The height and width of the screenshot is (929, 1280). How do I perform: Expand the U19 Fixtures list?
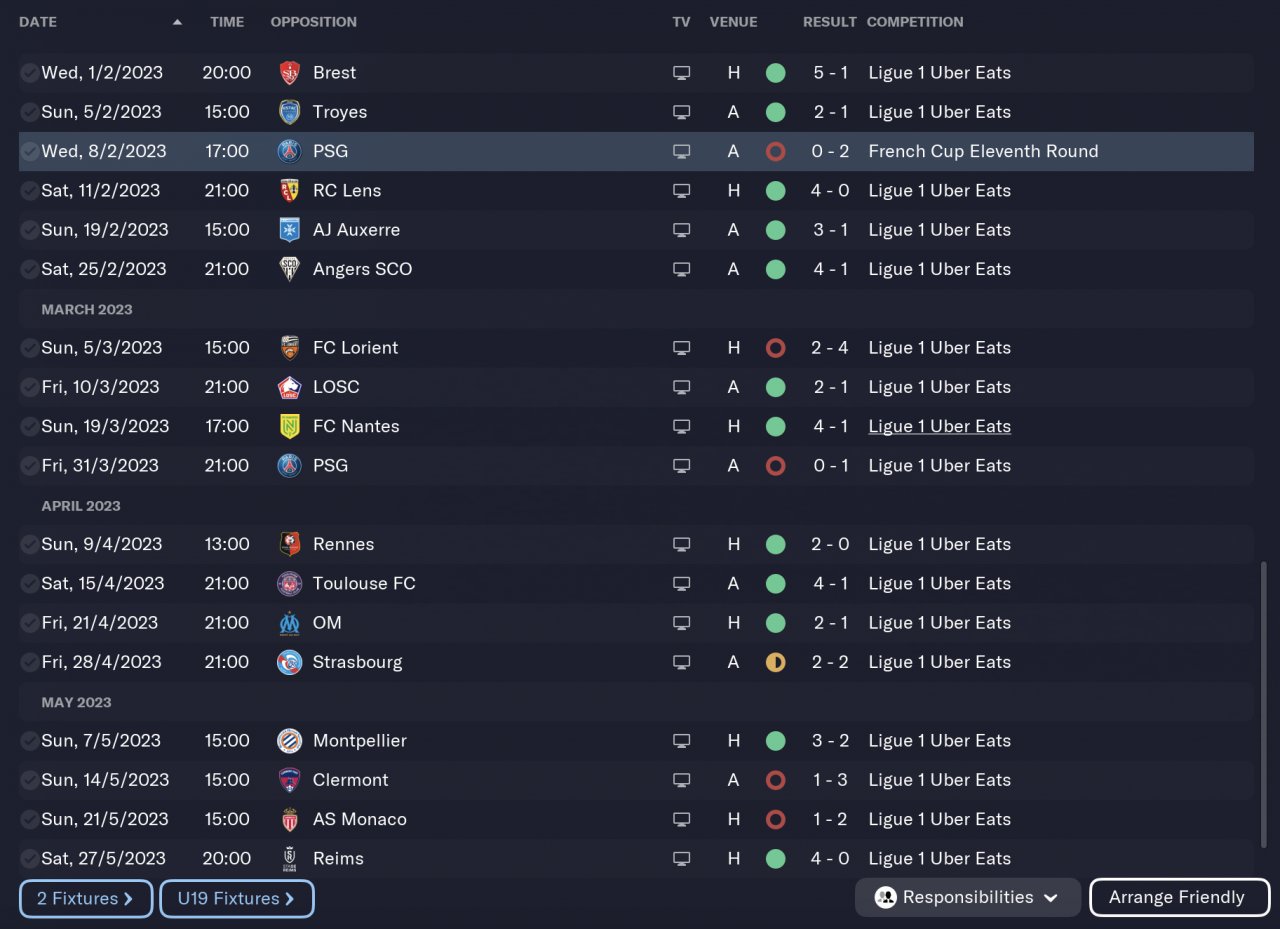tap(236, 899)
